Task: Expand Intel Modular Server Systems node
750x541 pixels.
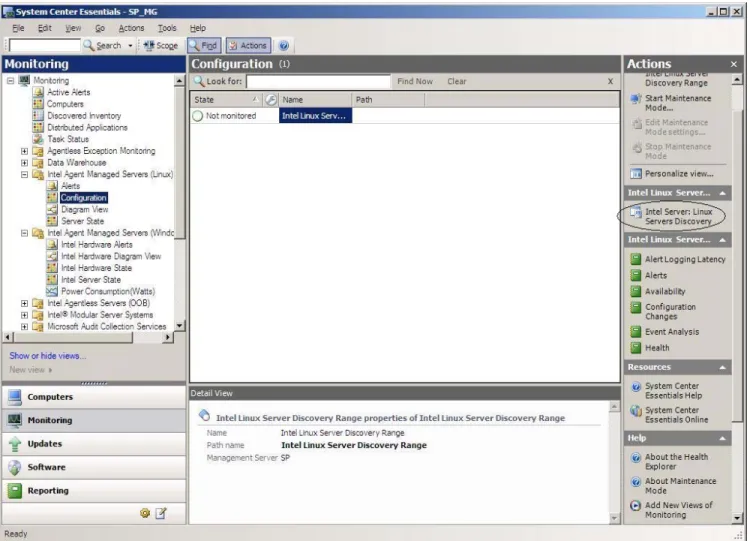Action: [24, 315]
